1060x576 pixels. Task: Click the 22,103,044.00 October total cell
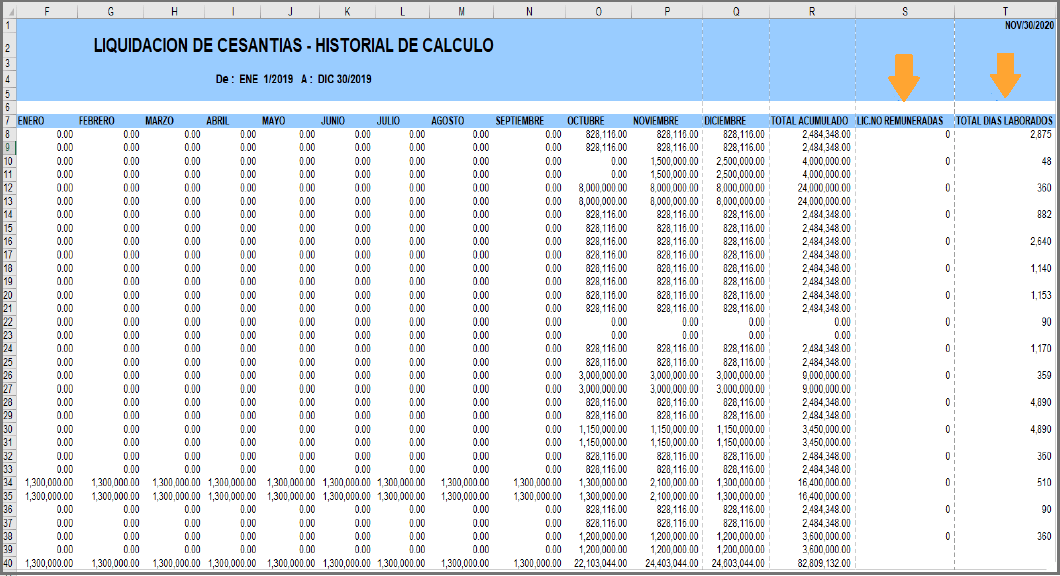click(x=600, y=563)
